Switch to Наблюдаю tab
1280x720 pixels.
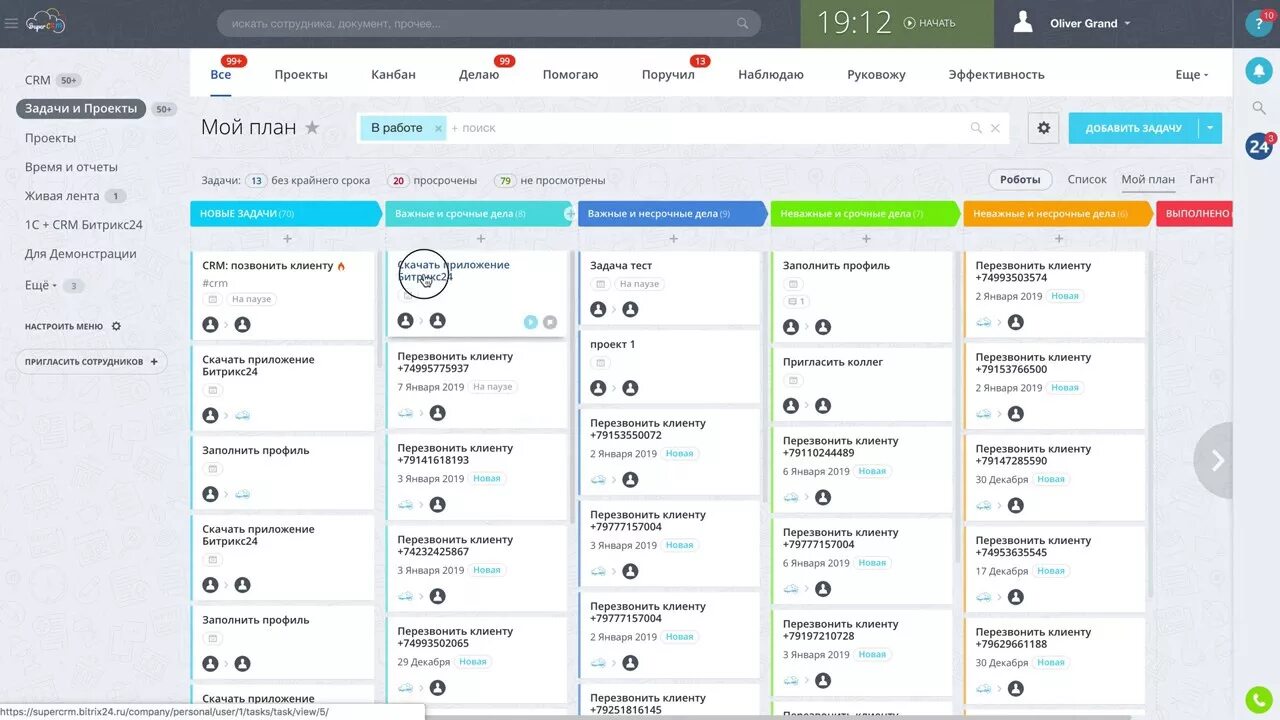point(771,75)
